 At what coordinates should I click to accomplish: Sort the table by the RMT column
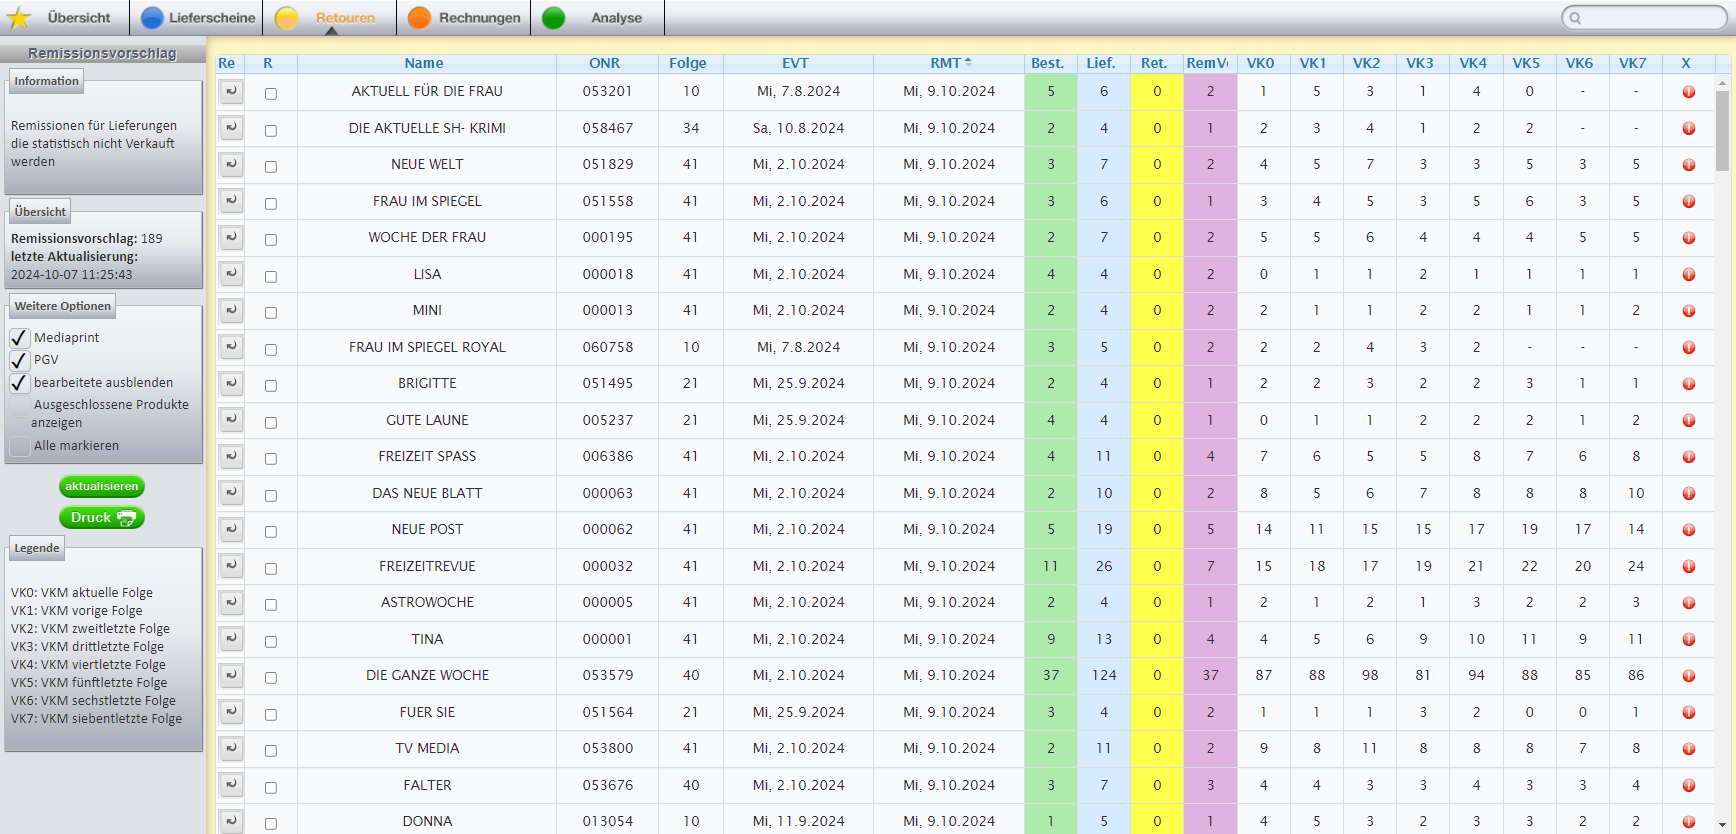point(945,63)
